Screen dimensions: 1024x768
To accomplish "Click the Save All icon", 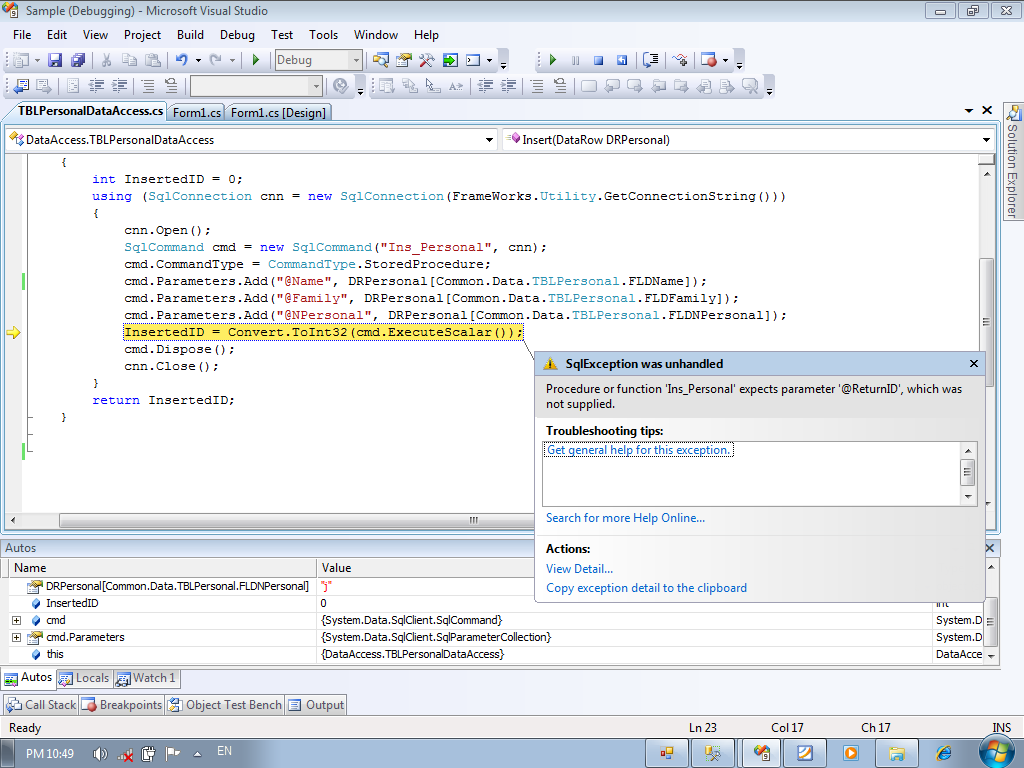I will [x=78, y=60].
